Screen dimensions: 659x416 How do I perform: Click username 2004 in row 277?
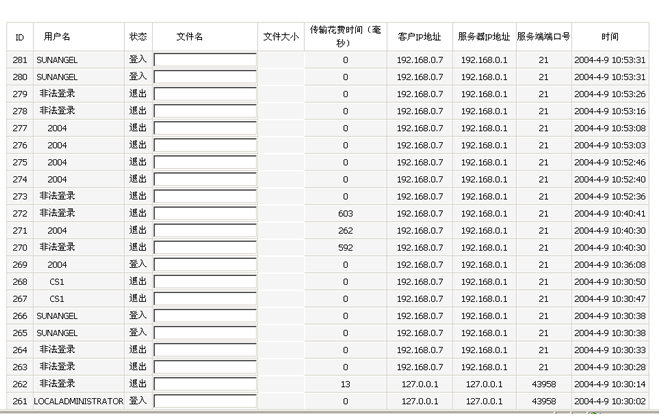point(57,128)
